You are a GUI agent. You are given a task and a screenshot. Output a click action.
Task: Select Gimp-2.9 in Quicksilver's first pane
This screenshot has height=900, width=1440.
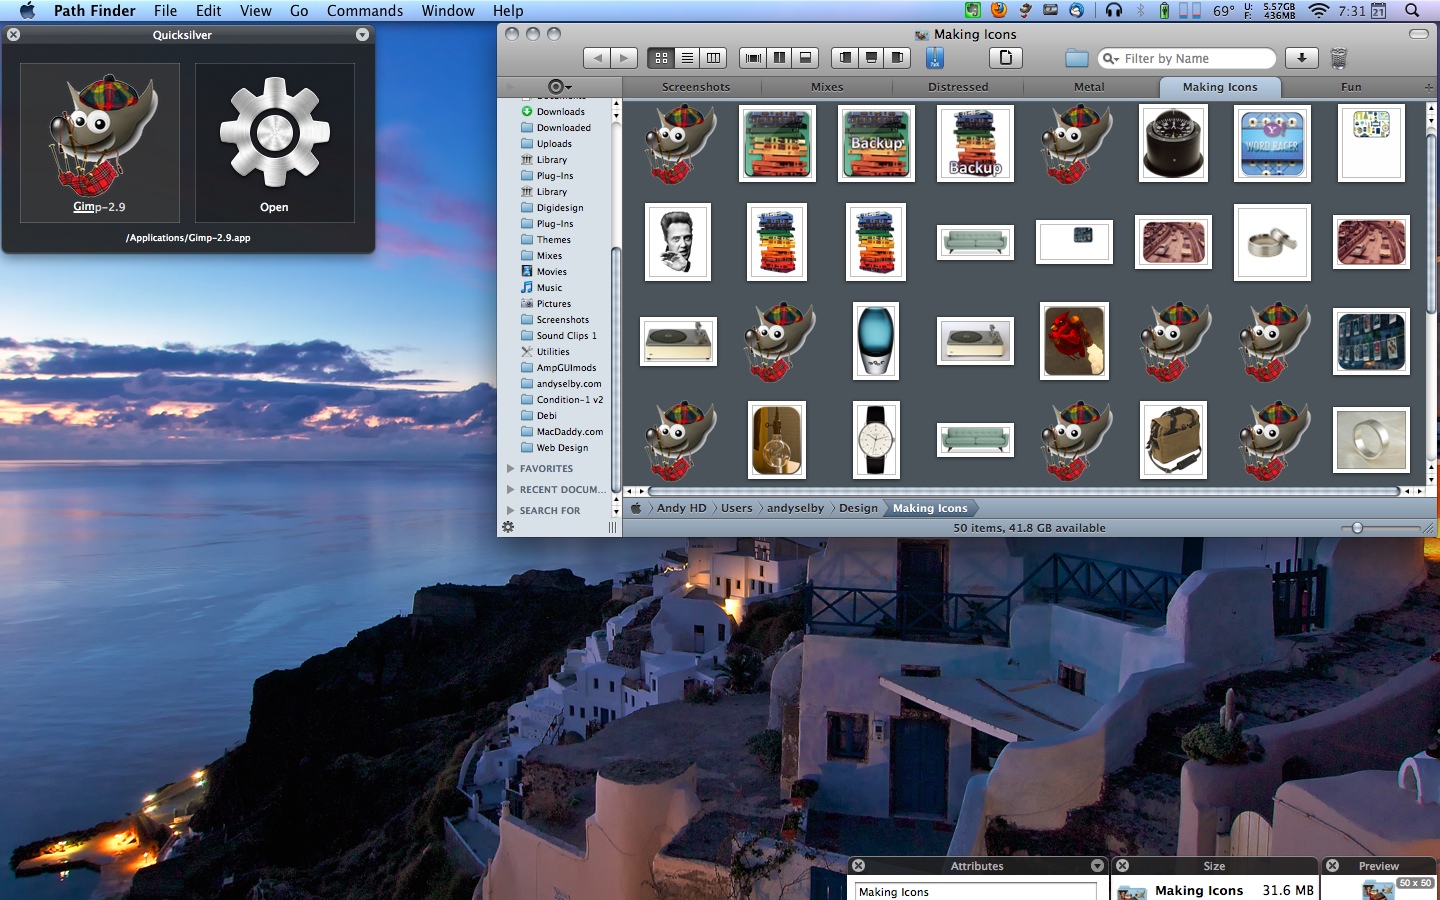[x=100, y=143]
